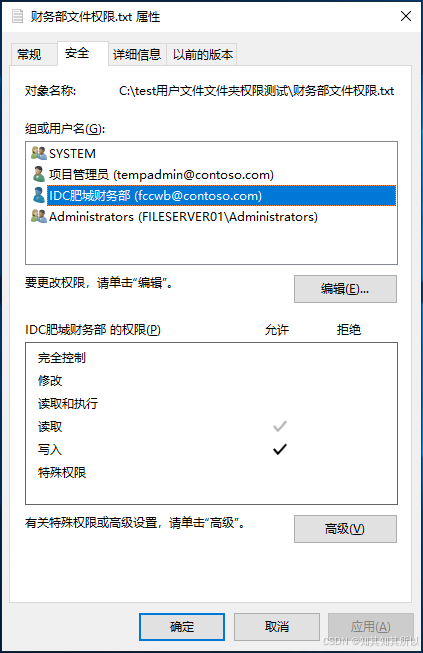Open the 详细信息 tab
Viewport: 423px width, 653px height.
(x=137, y=54)
